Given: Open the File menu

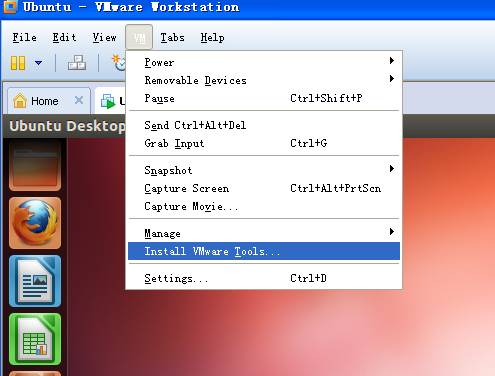Looking at the screenshot, I should (25, 37).
